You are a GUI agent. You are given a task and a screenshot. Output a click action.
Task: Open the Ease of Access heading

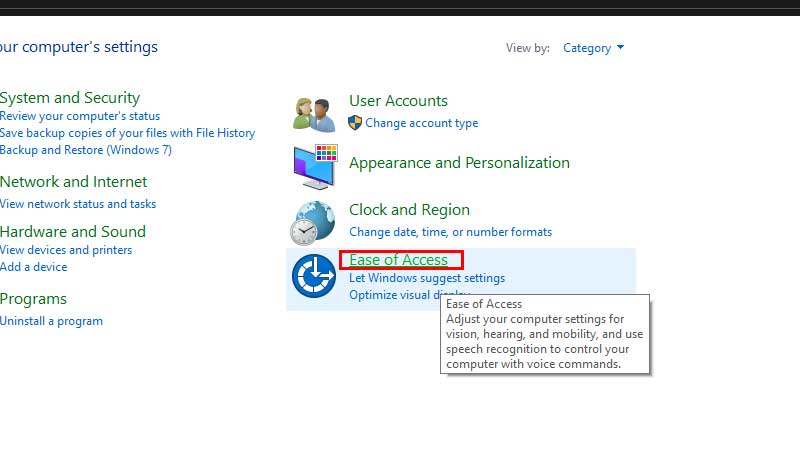click(x=398, y=260)
